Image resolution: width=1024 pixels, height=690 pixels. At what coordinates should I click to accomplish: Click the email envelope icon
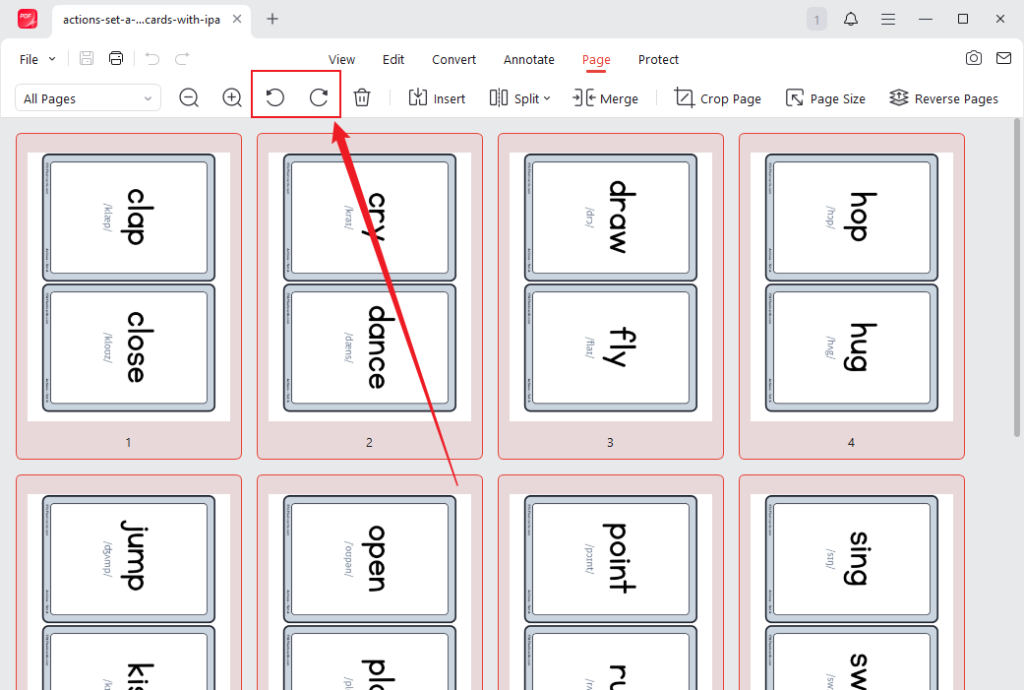click(x=1004, y=58)
